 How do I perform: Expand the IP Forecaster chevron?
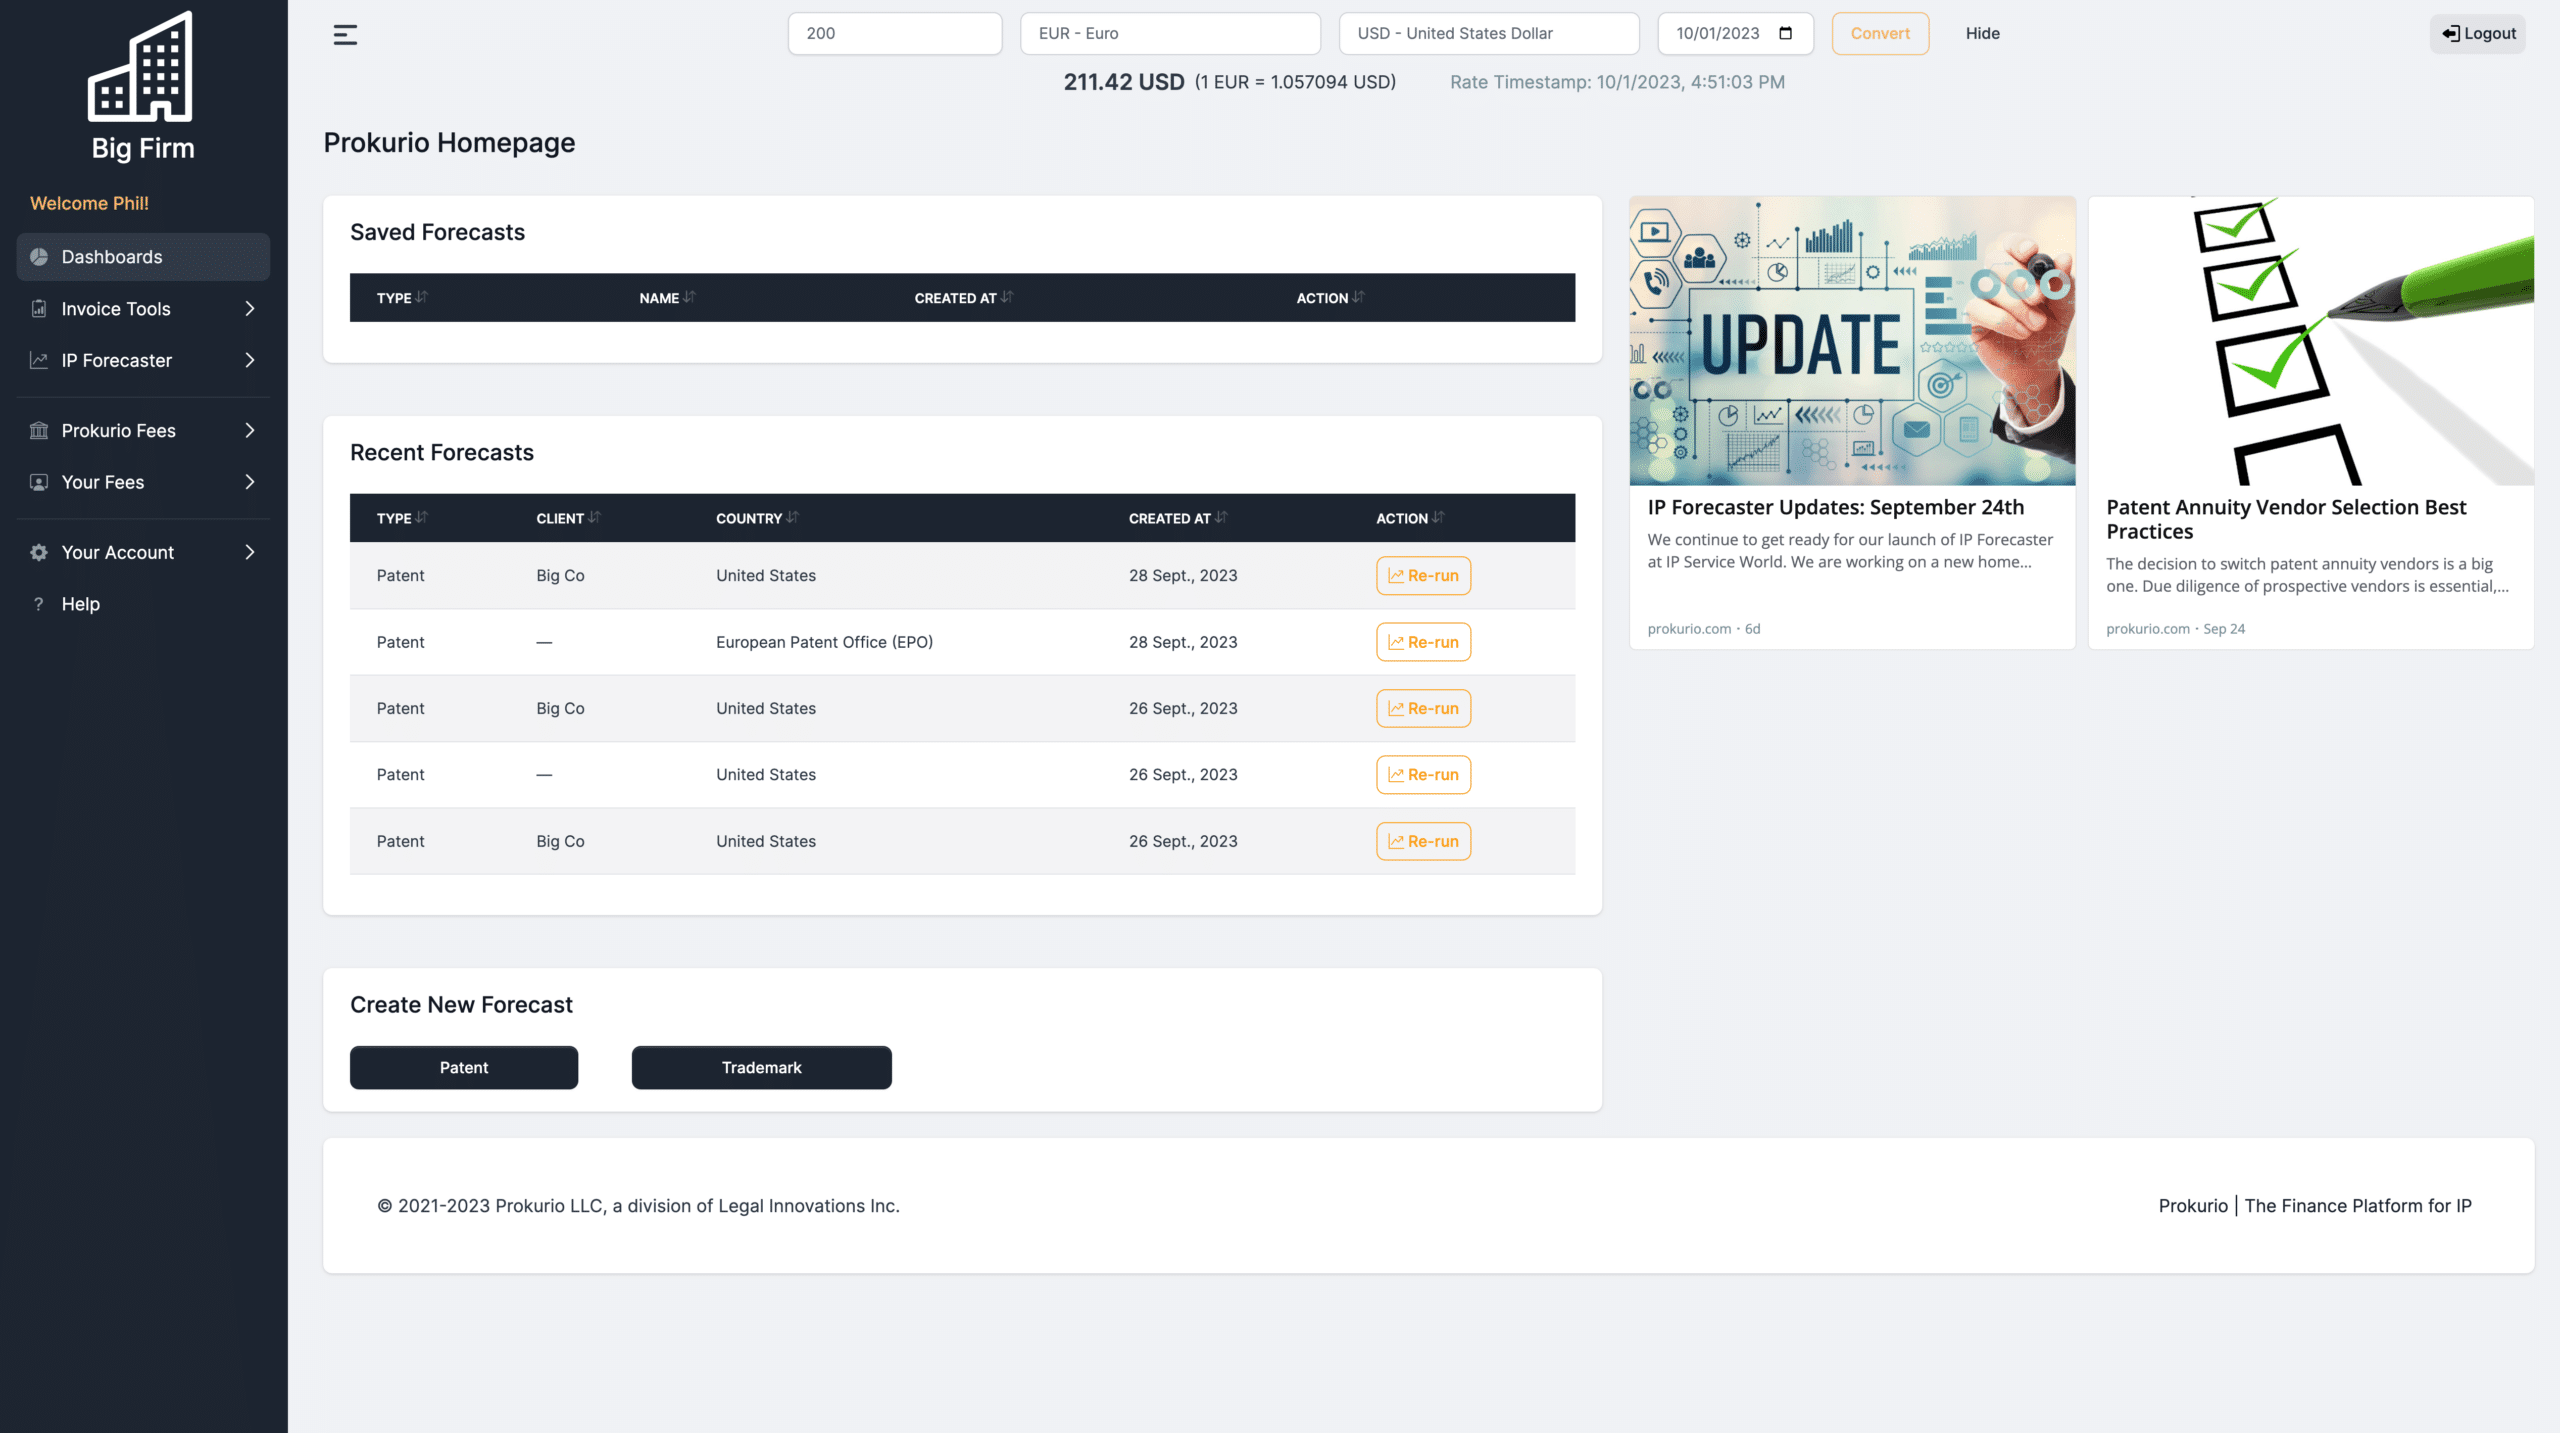click(x=250, y=360)
